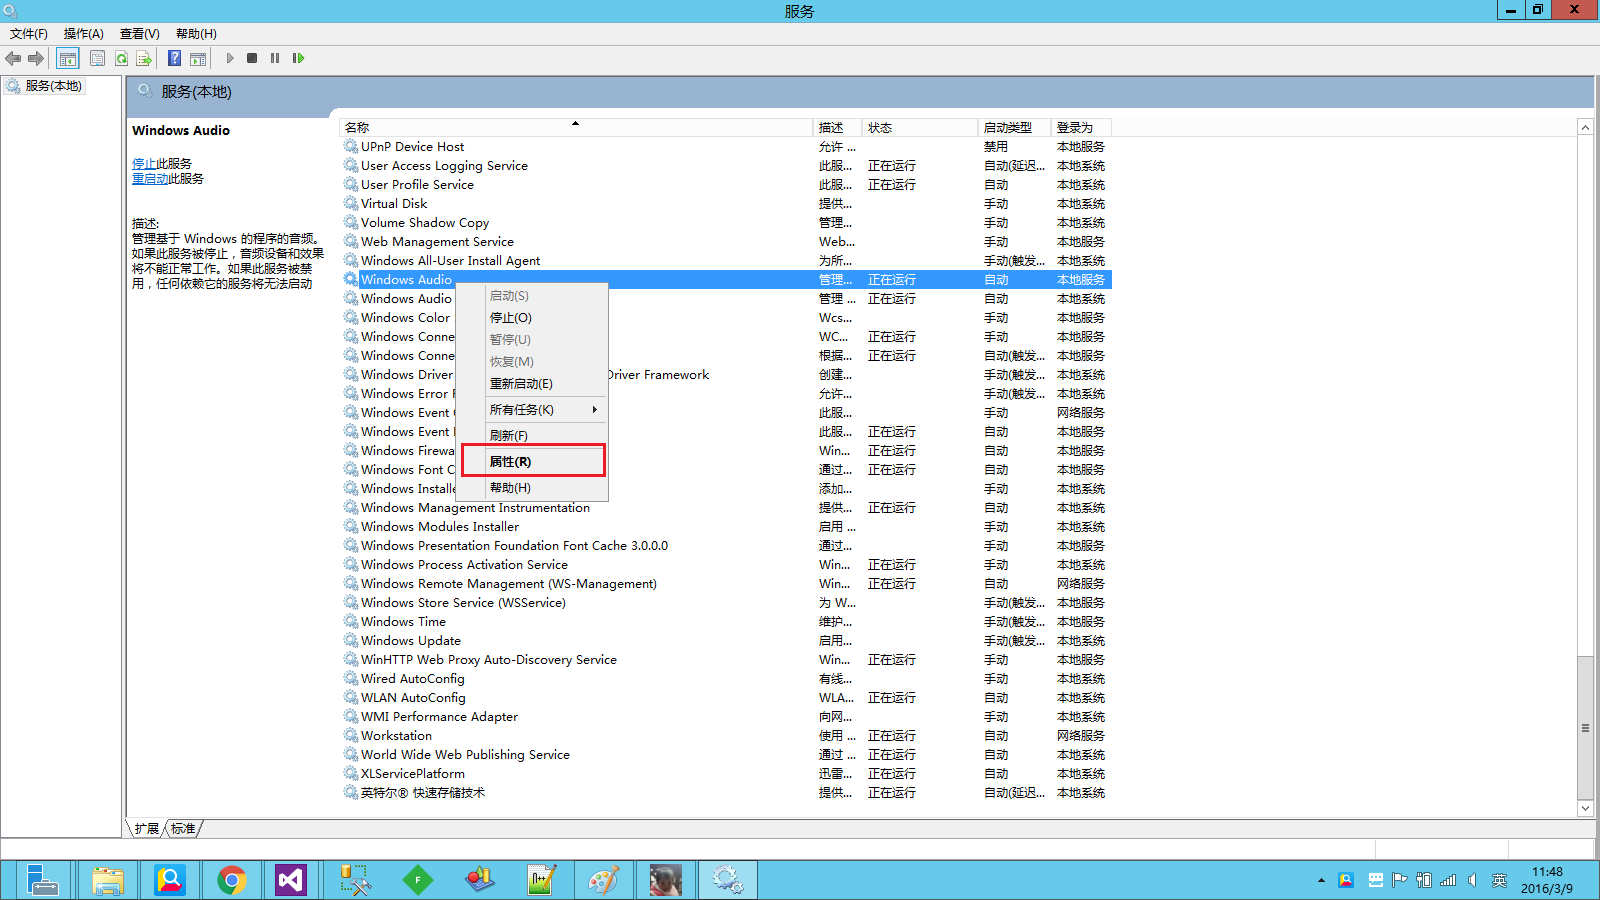The image size is (1600, 900).
Task: Click the network signal tray icon
Action: click(x=1448, y=880)
